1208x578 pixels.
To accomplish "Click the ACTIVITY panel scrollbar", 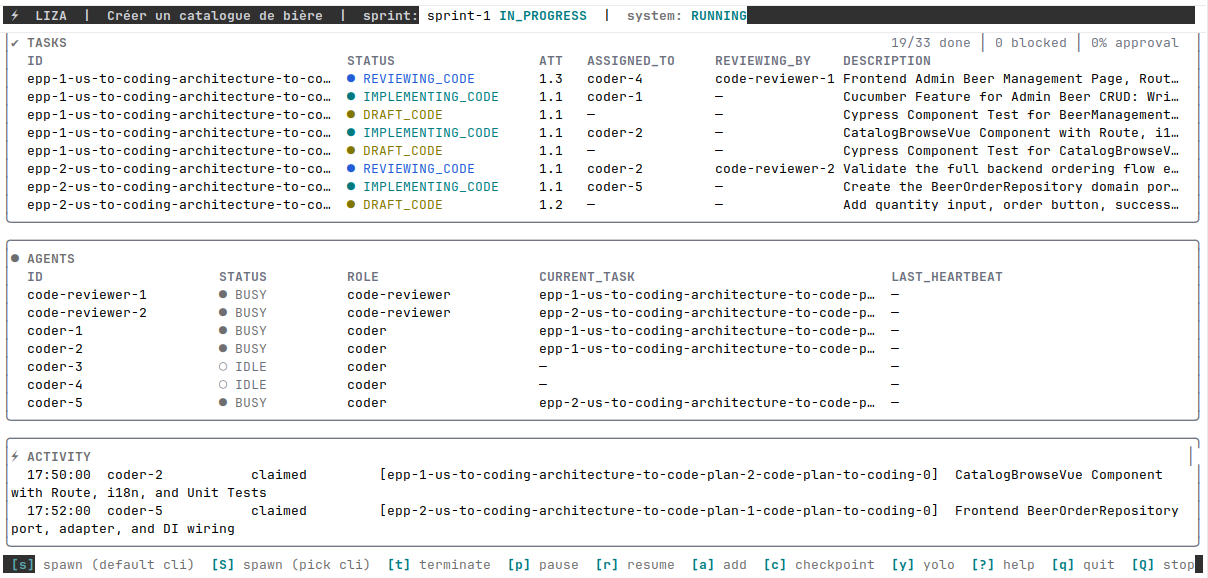I will tap(1190, 457).
